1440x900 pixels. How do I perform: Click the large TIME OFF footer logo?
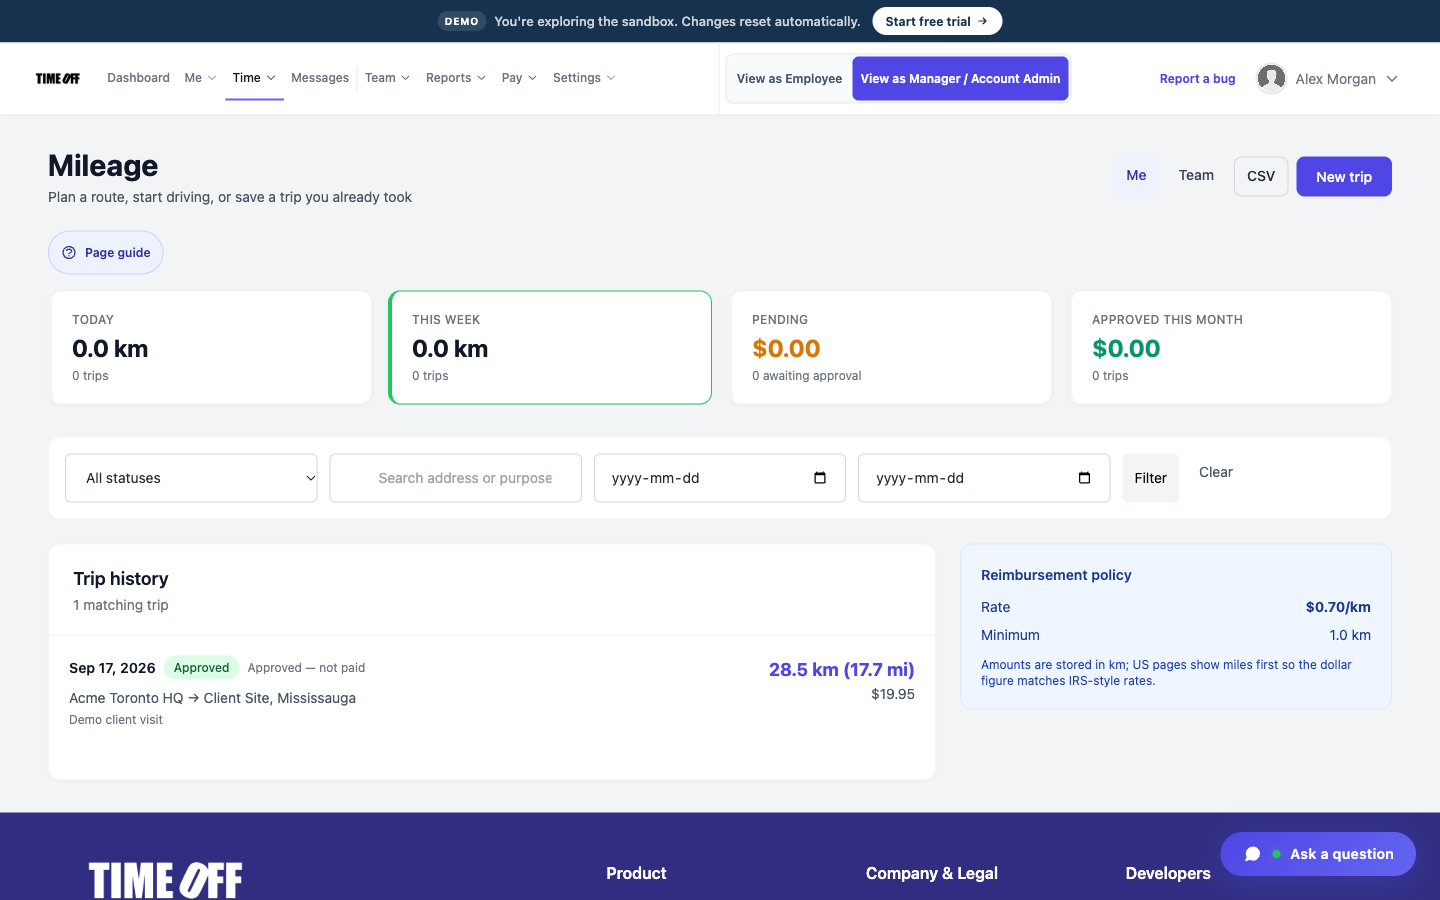point(166,880)
